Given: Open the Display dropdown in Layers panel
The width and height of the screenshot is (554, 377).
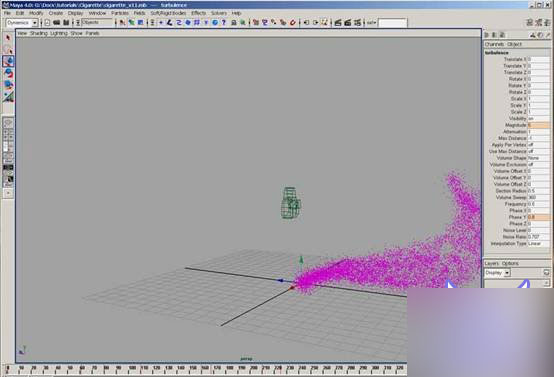Looking at the screenshot, I should click(497, 273).
